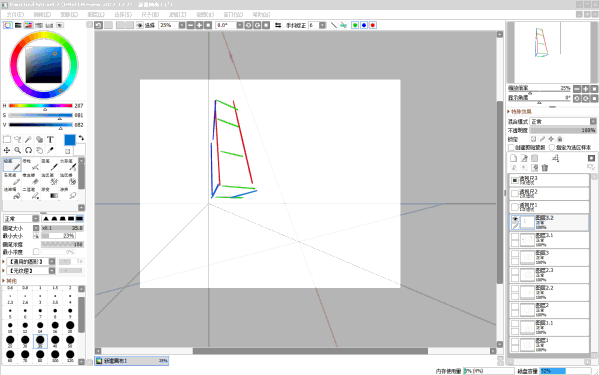Choose the smudge tool preset
Image resolution: width=600 pixels, height=375 pixels.
[68, 193]
